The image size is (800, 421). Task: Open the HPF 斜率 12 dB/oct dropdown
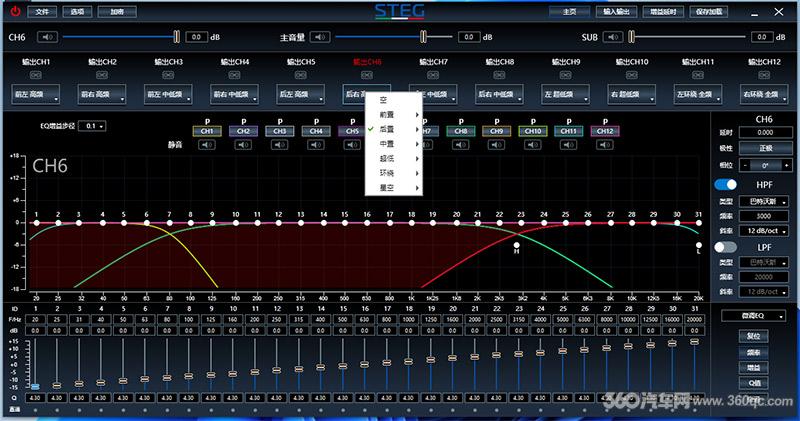tap(764, 231)
